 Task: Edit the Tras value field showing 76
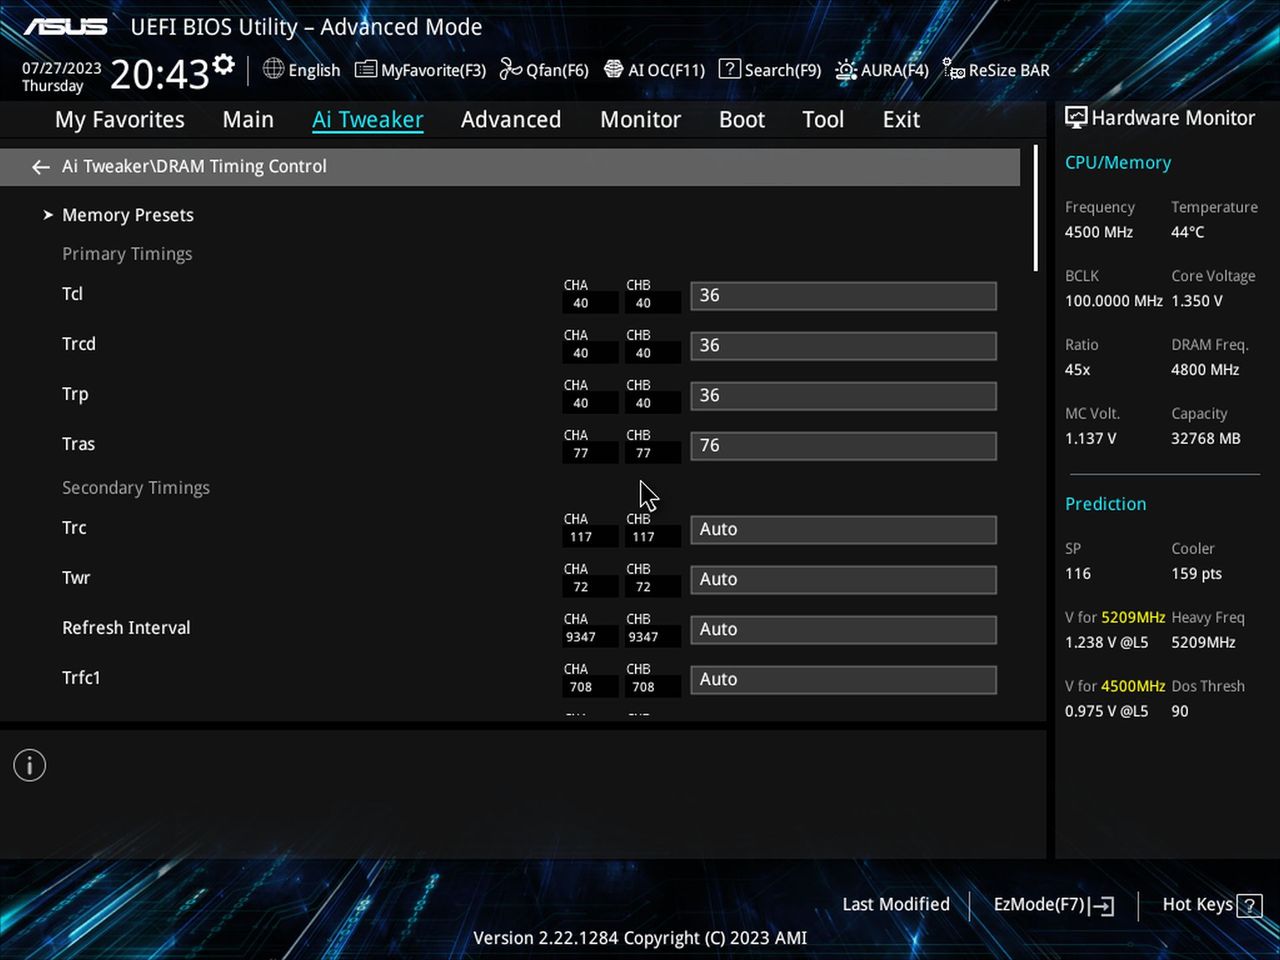[x=843, y=446]
